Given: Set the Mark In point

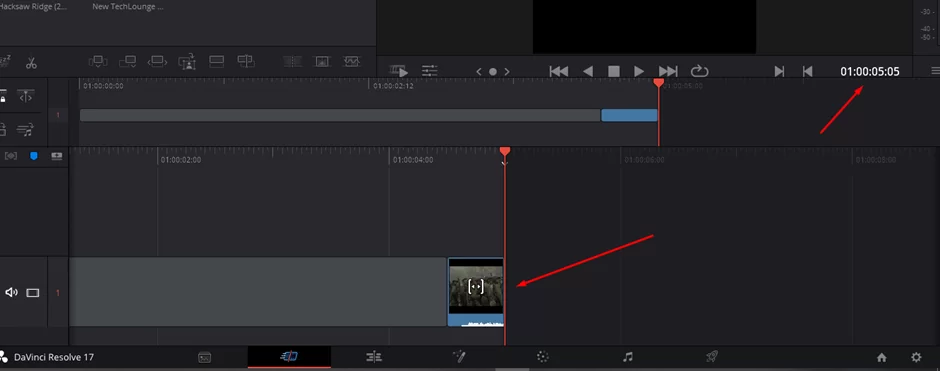Looking at the screenshot, I should (x=779, y=71).
